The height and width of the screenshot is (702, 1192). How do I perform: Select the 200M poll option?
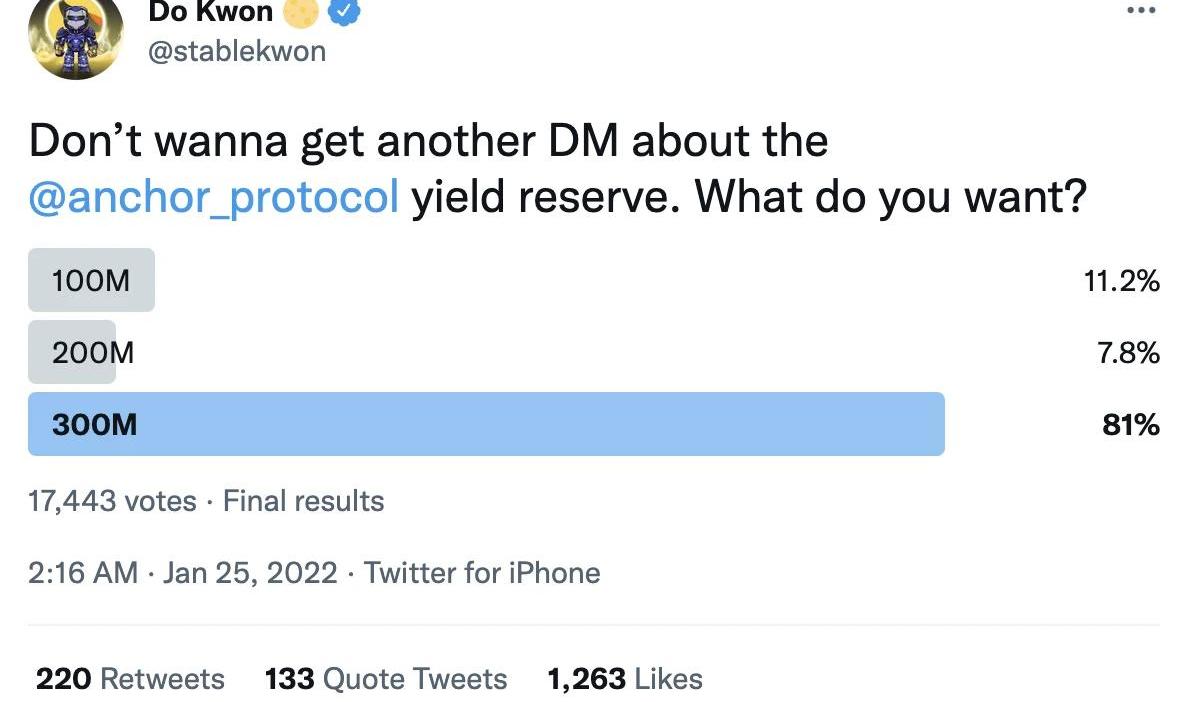(x=92, y=352)
